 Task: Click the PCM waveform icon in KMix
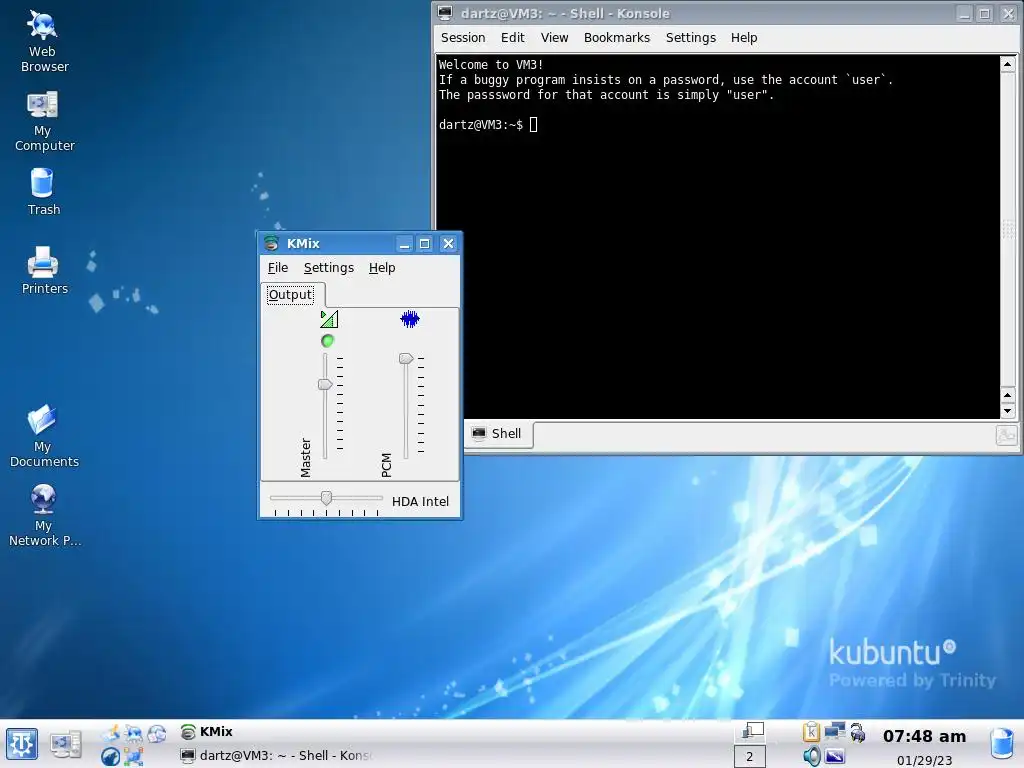(x=409, y=319)
